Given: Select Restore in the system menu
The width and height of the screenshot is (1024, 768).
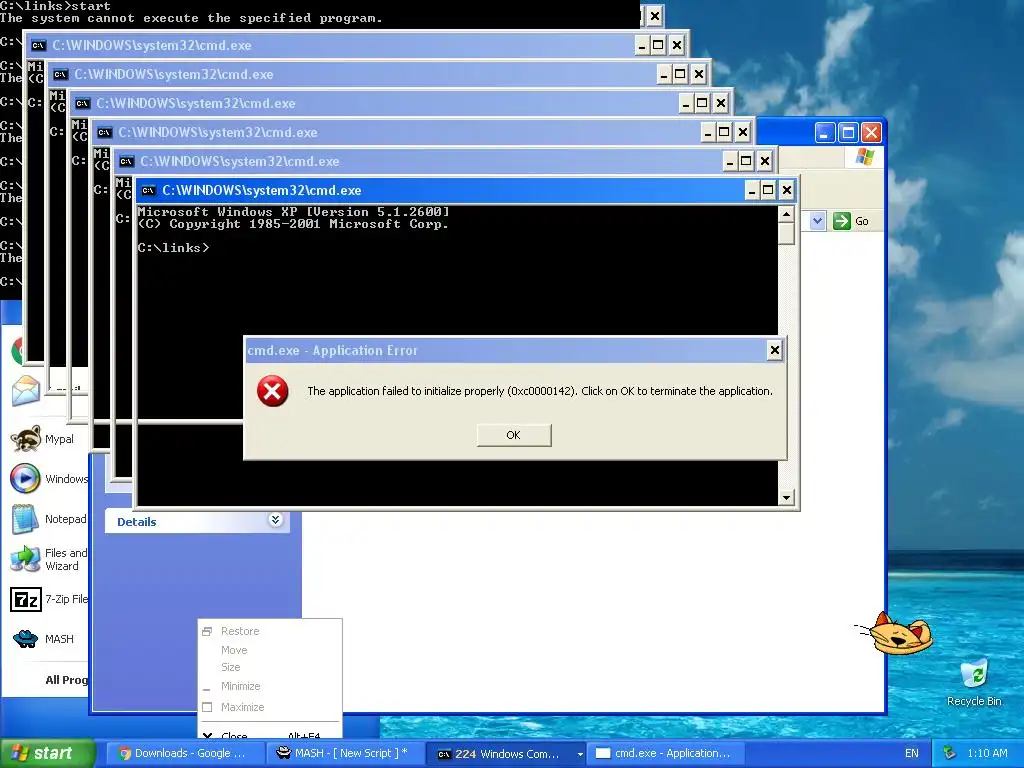Looking at the screenshot, I should tap(270, 631).
